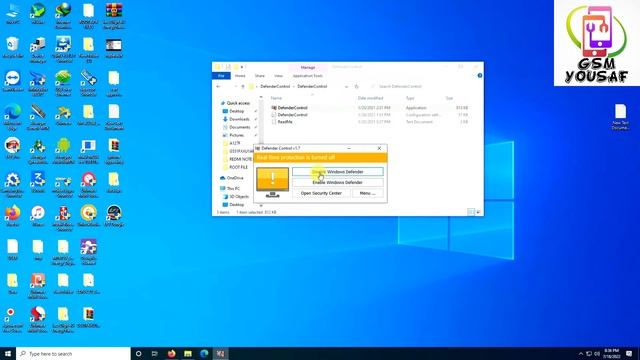
Task: Show hidden system tray icons
Action: click(x=581, y=353)
